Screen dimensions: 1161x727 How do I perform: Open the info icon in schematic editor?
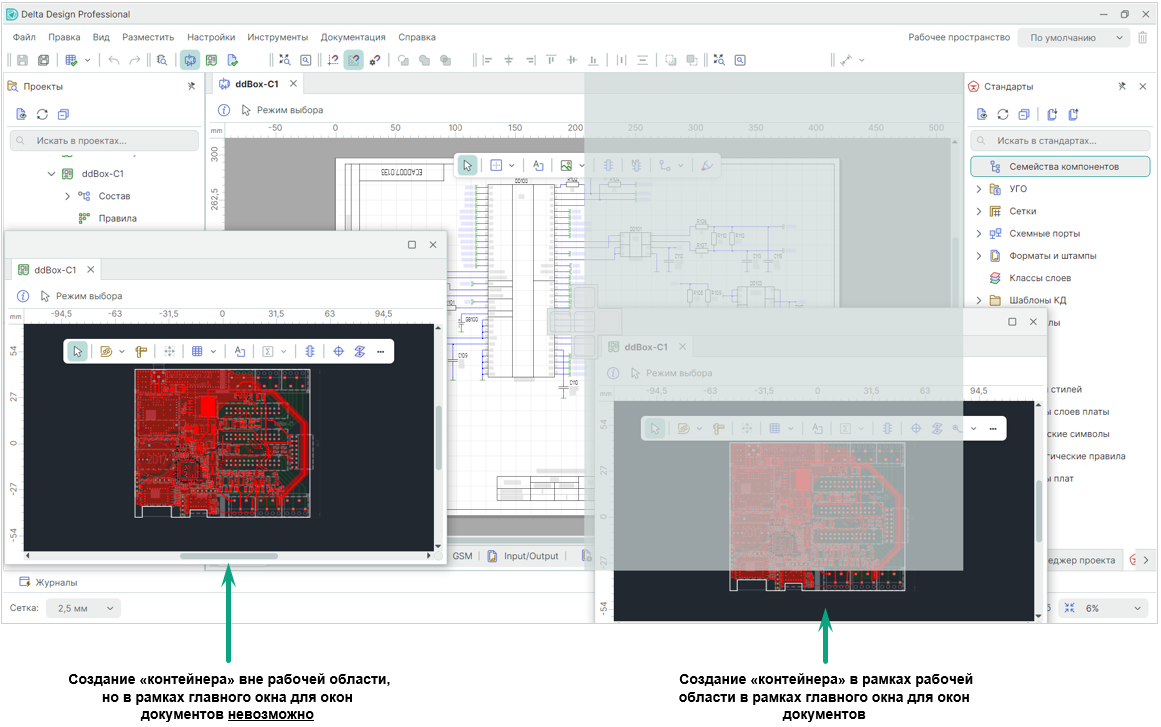(x=224, y=110)
